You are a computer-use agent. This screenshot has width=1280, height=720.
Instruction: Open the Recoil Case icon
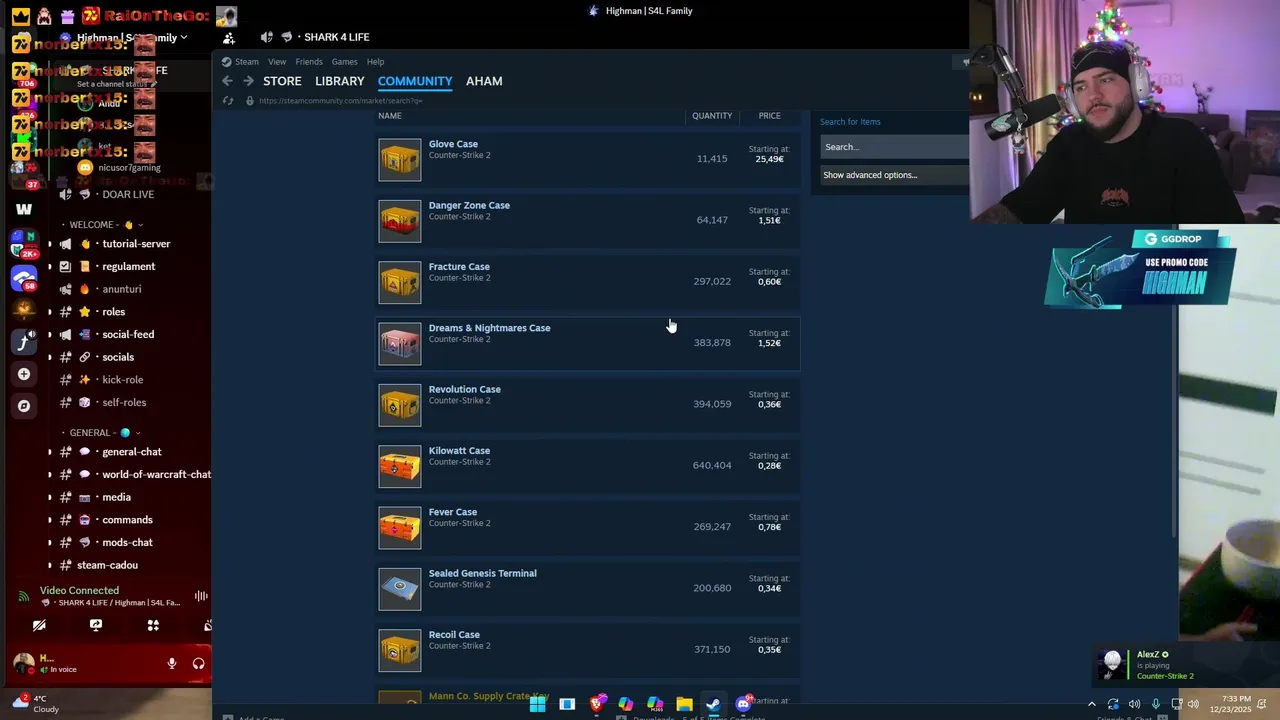click(x=400, y=650)
